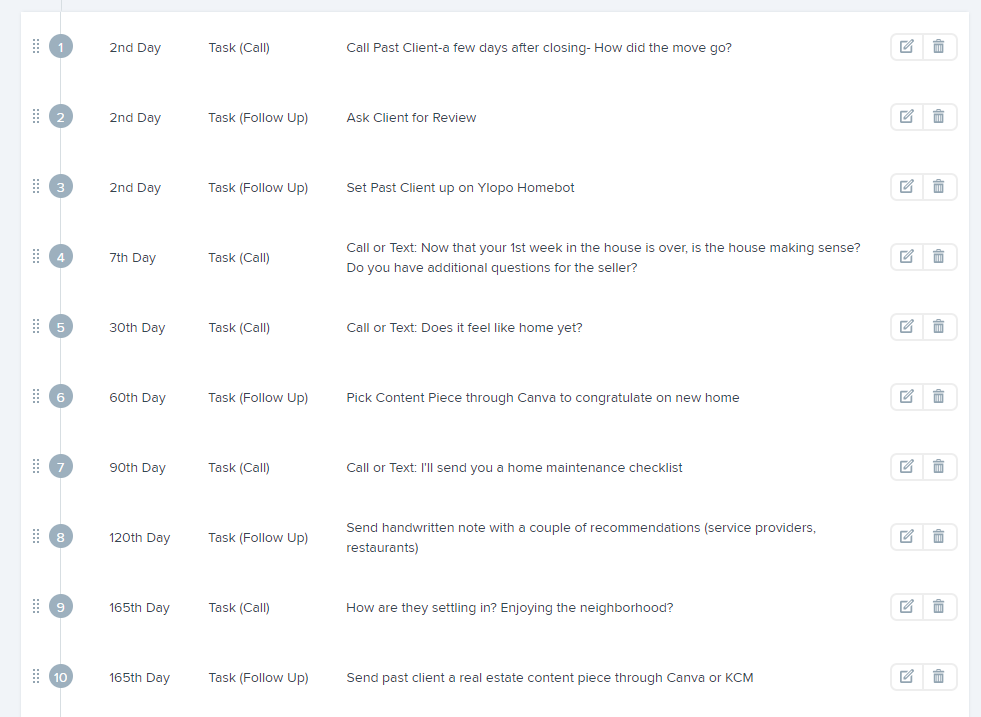This screenshot has width=981, height=717.
Task: Edit the 'Set Past Client up on Ylopo Homebot' step
Action: point(907,187)
